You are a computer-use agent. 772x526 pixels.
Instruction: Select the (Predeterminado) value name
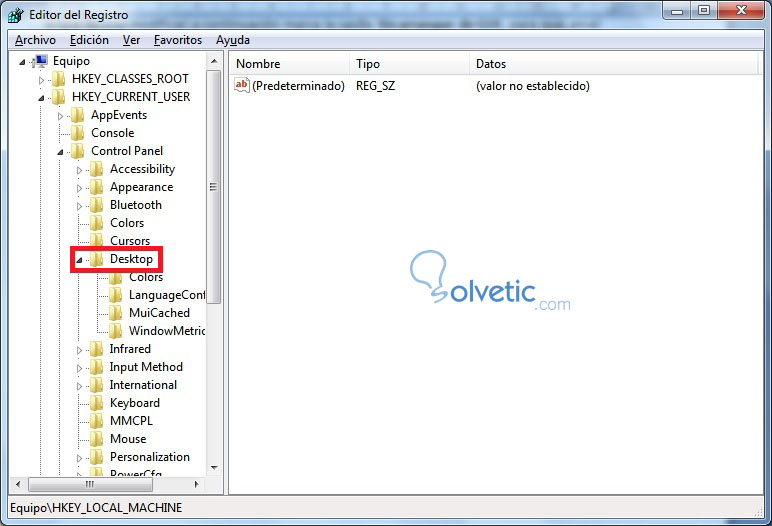tap(298, 86)
